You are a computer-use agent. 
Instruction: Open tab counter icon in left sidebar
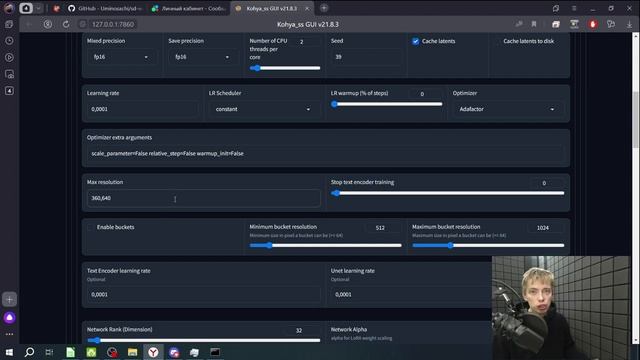pos(9,91)
